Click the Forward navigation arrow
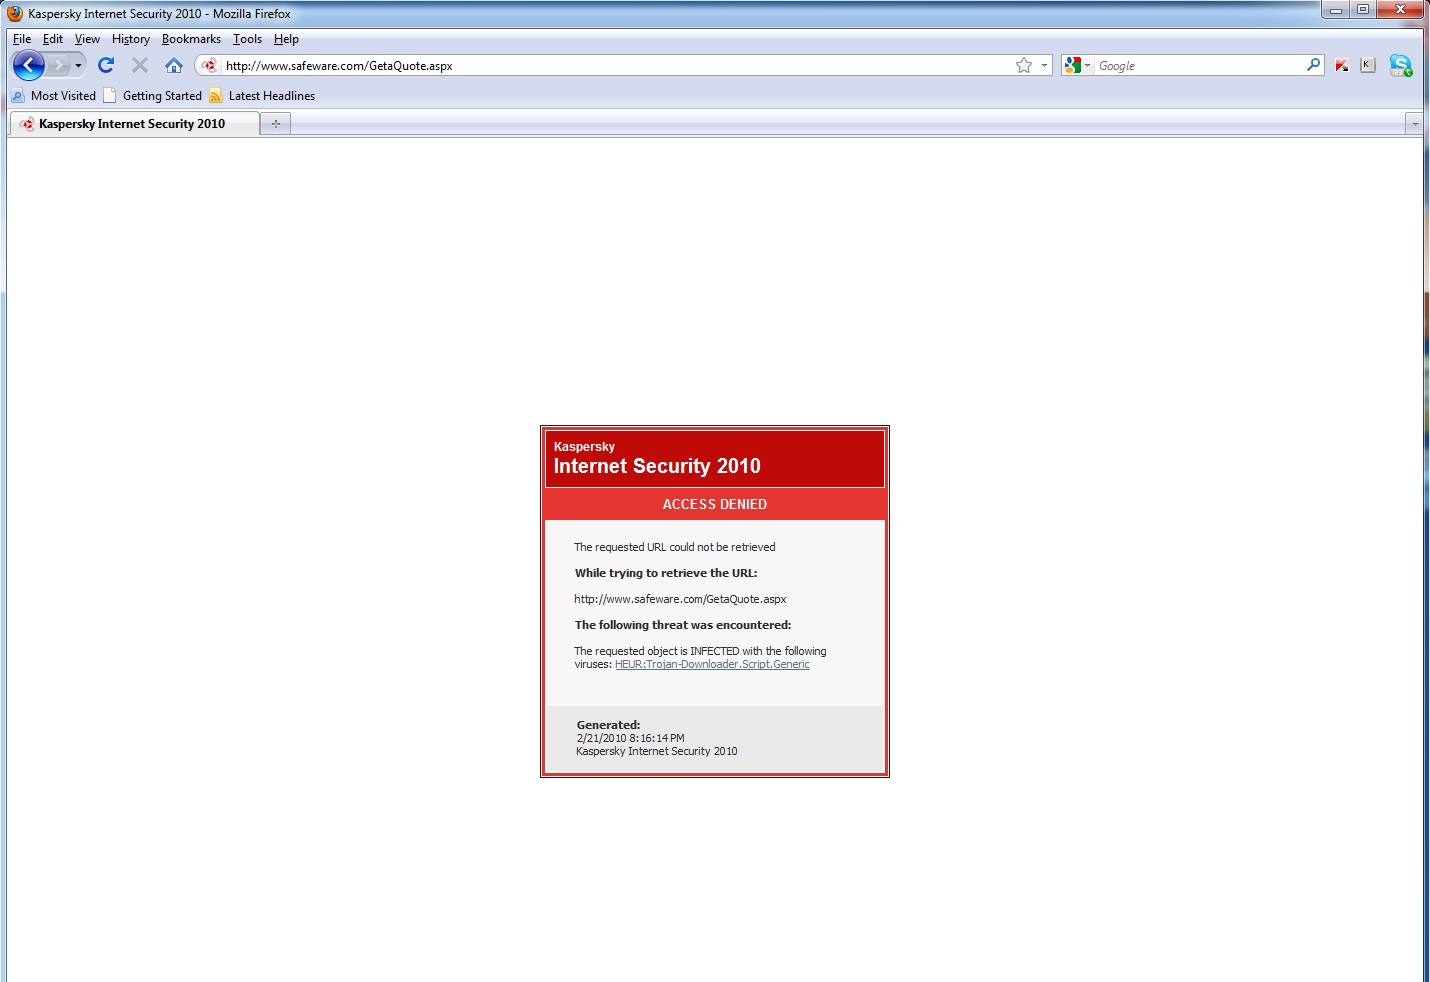This screenshot has width=1430, height=982. (x=58, y=66)
